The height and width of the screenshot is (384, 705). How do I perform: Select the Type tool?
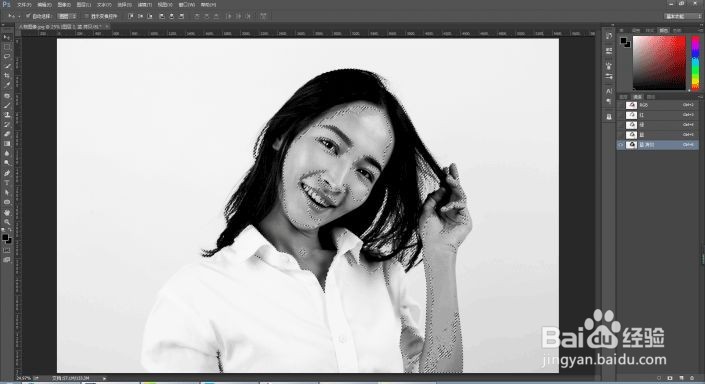(x=7, y=183)
